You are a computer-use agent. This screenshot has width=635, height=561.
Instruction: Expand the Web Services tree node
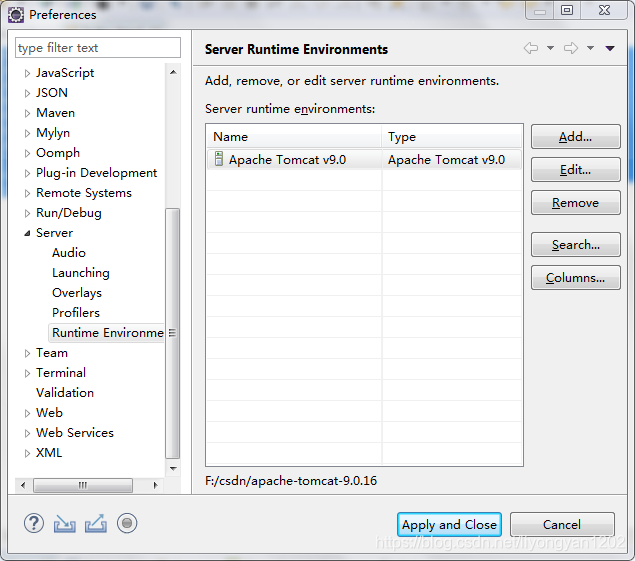tap(27, 433)
